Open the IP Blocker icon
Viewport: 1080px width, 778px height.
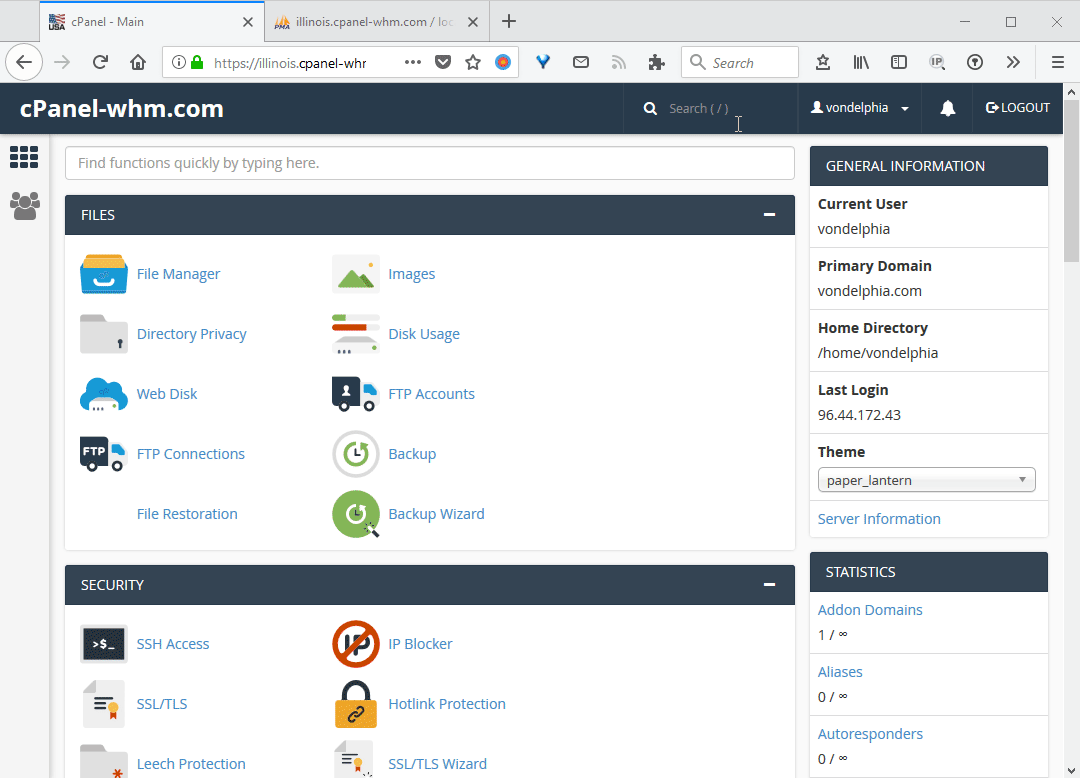(355, 644)
